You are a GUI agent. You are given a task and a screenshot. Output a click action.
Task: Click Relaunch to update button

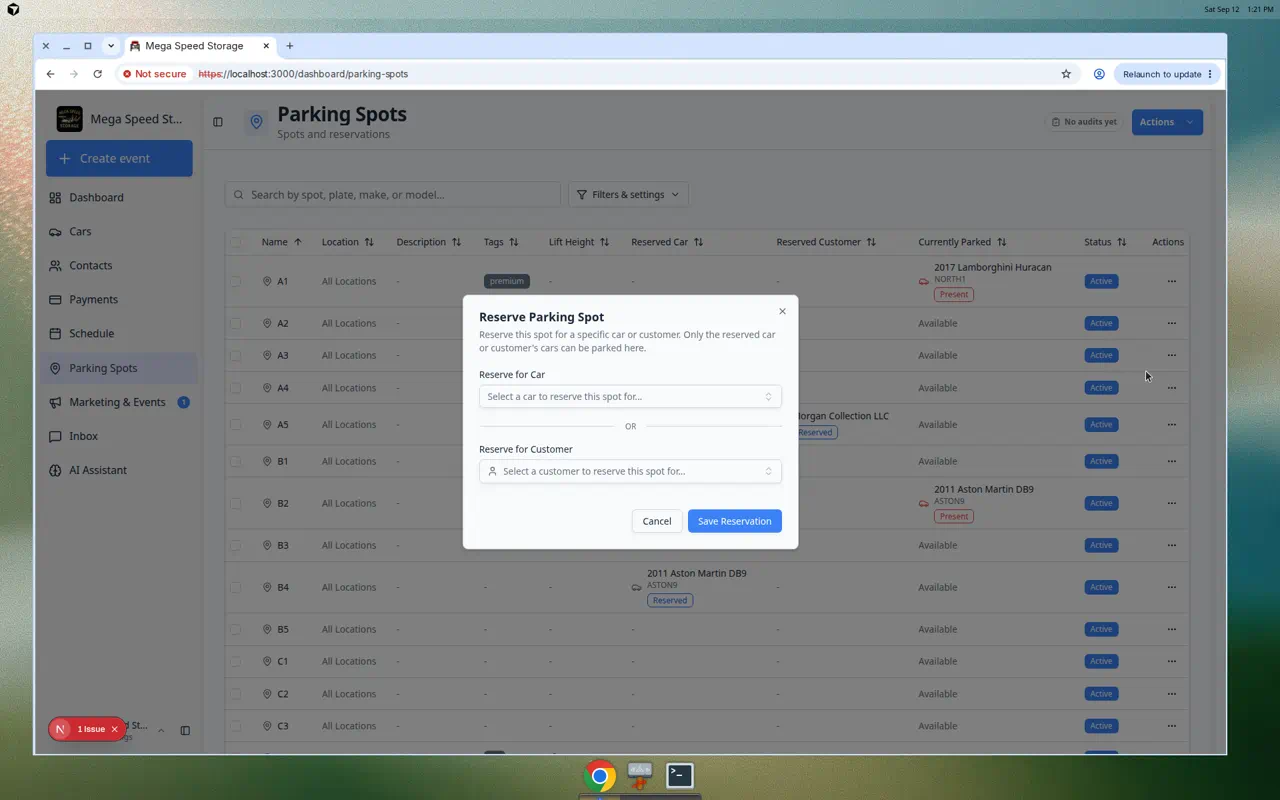(1167, 74)
